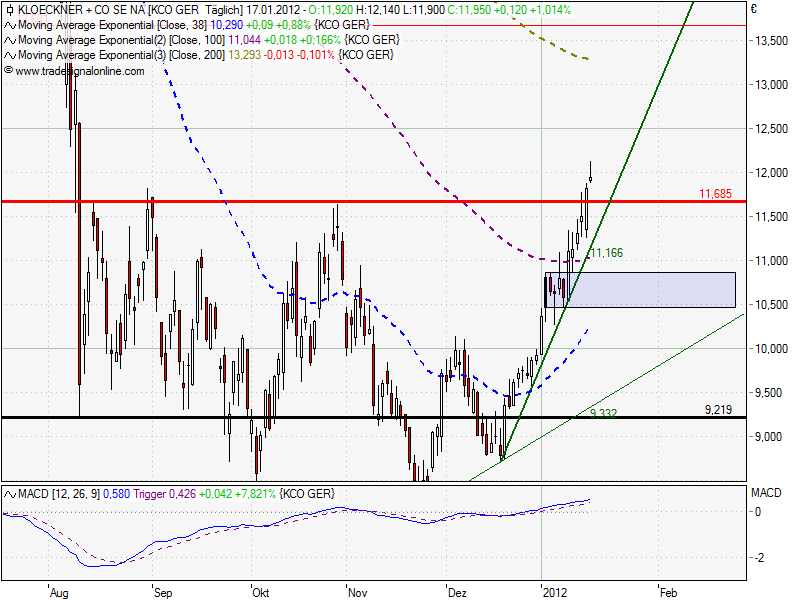Click the 11,000 price axis label
Image resolution: width=800 pixels, height=600 pixels.
click(x=771, y=261)
